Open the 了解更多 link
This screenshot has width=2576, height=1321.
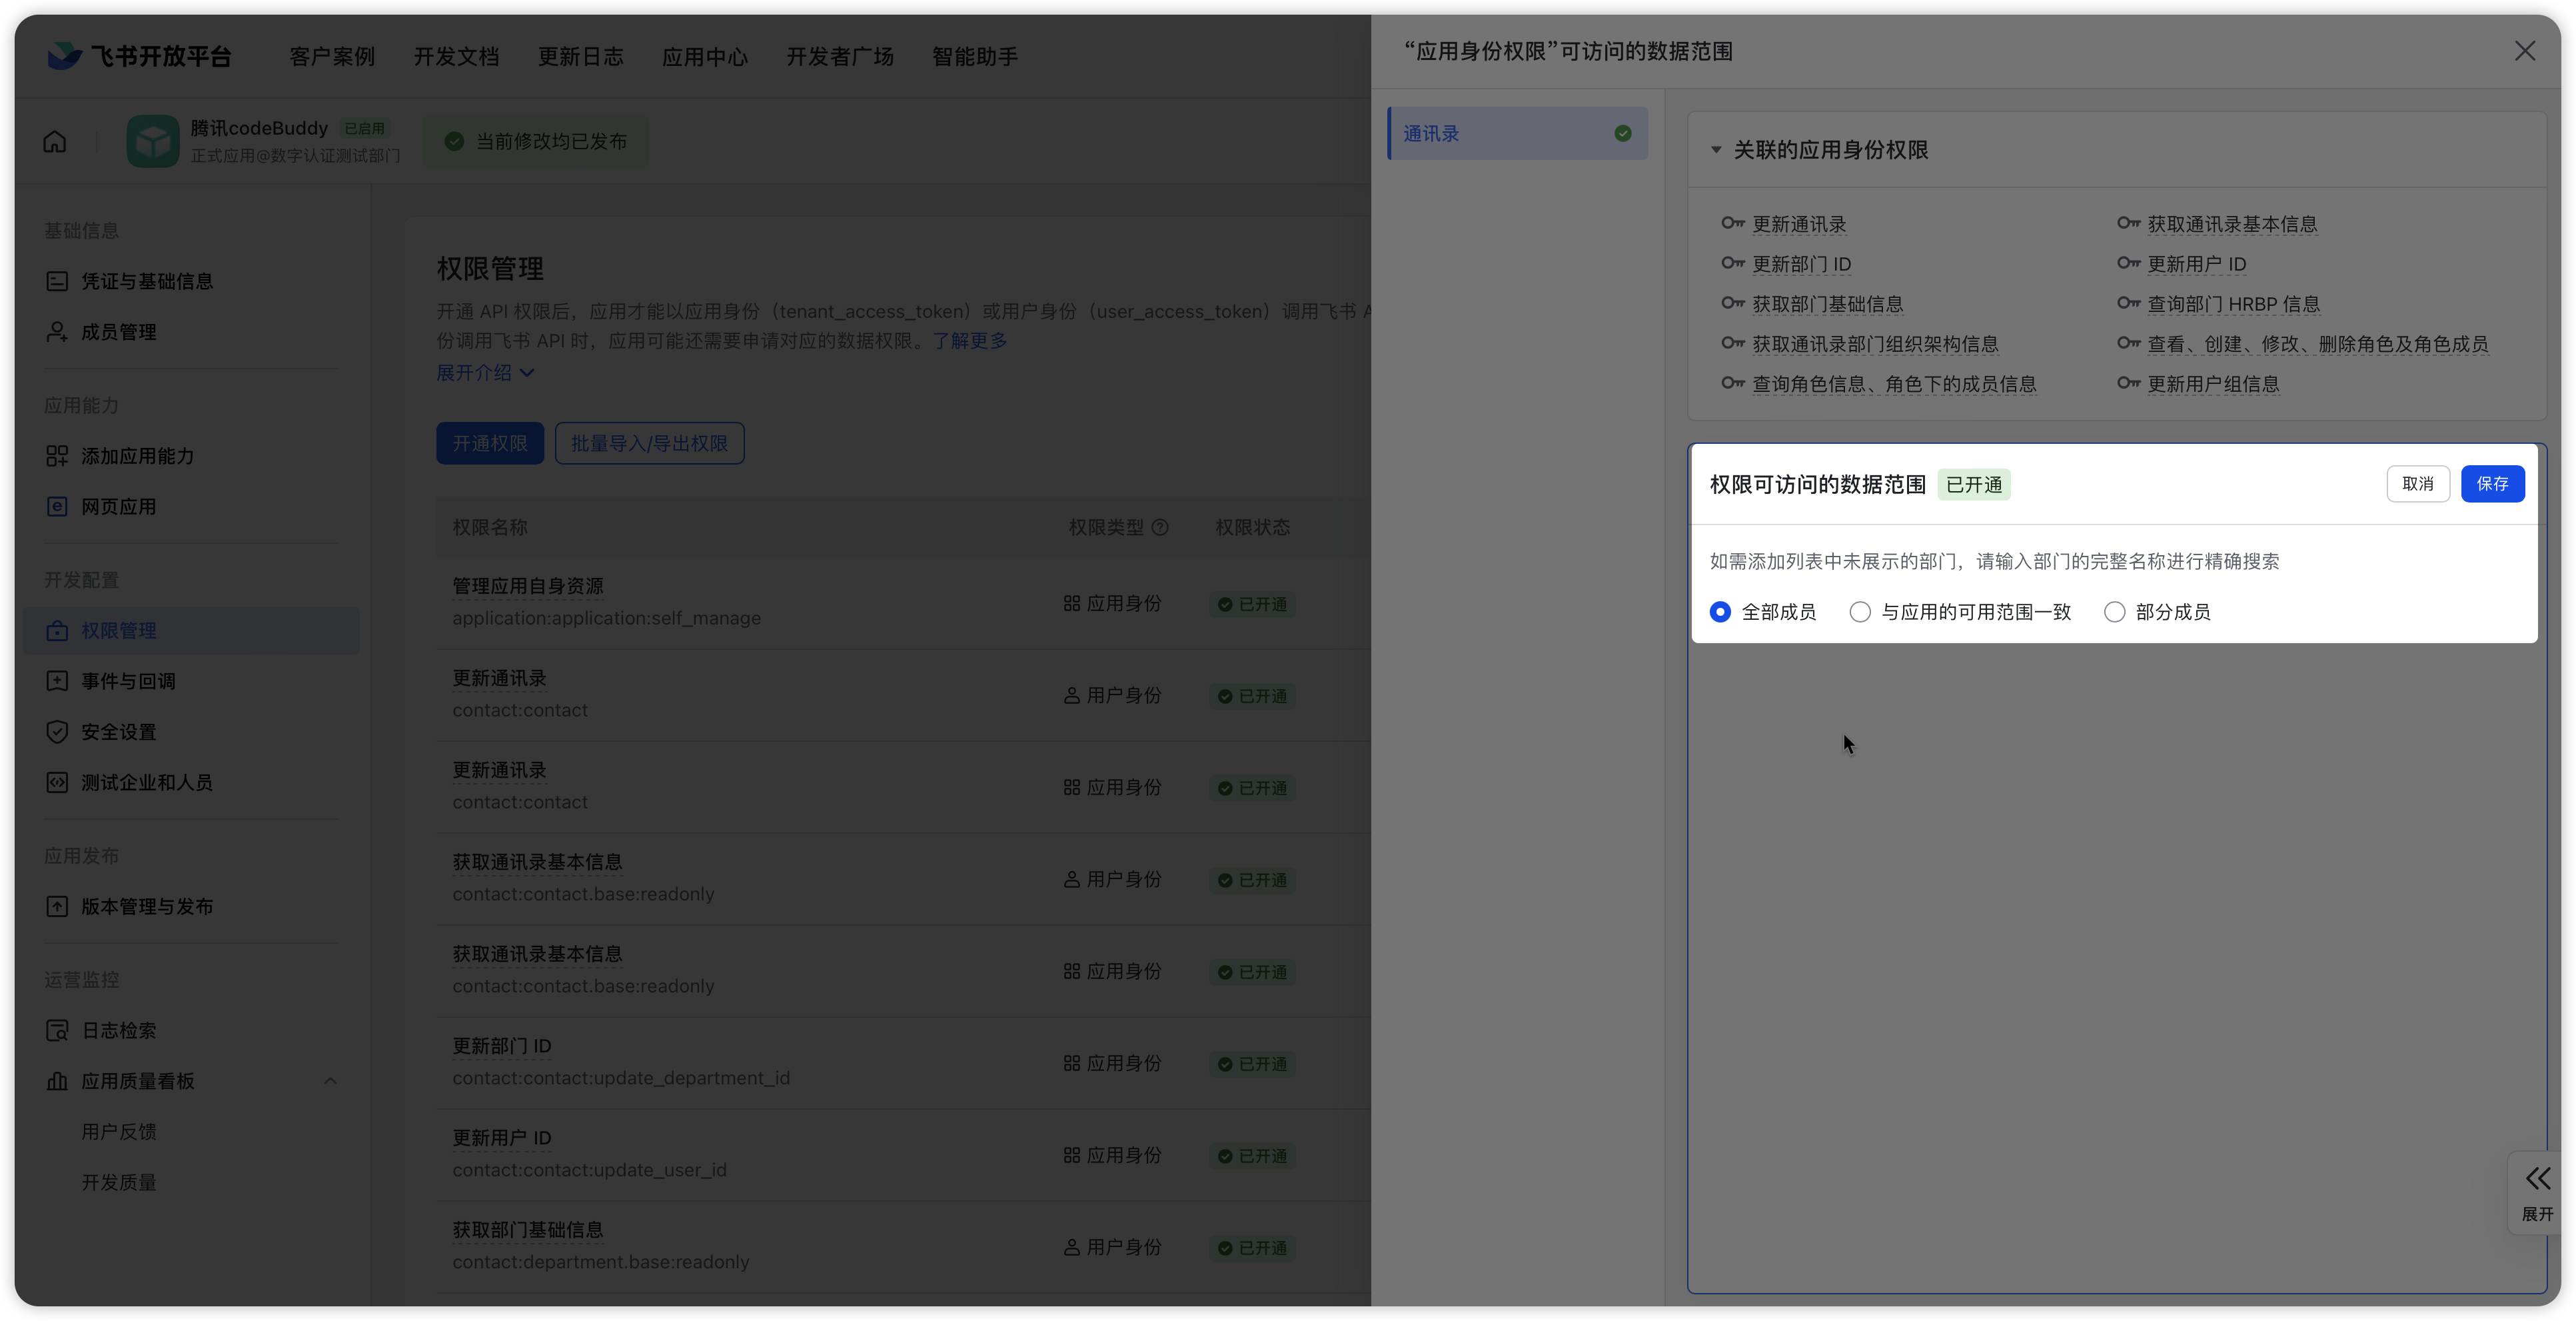point(969,341)
